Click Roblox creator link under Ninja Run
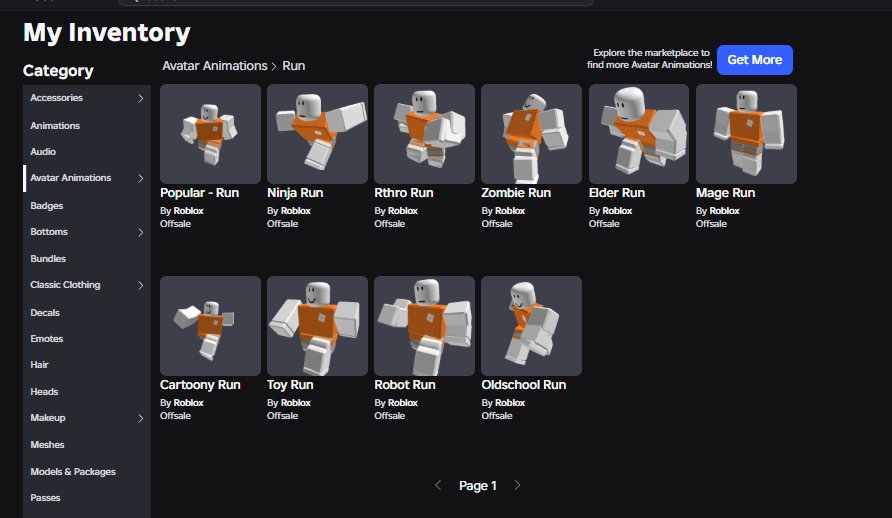The image size is (892, 518). tap(296, 210)
